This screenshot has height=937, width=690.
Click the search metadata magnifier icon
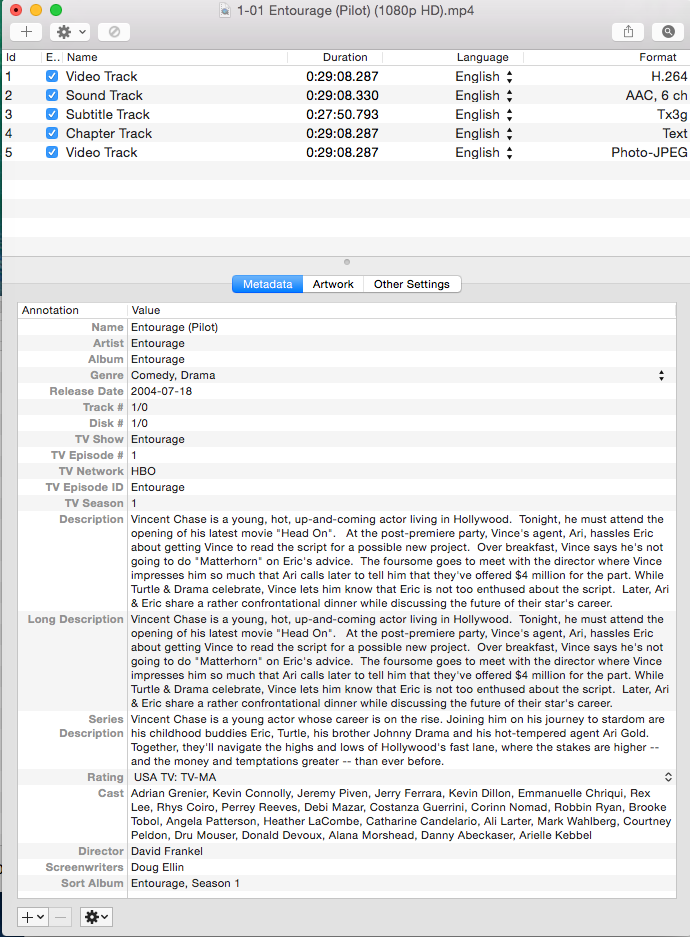tap(668, 32)
